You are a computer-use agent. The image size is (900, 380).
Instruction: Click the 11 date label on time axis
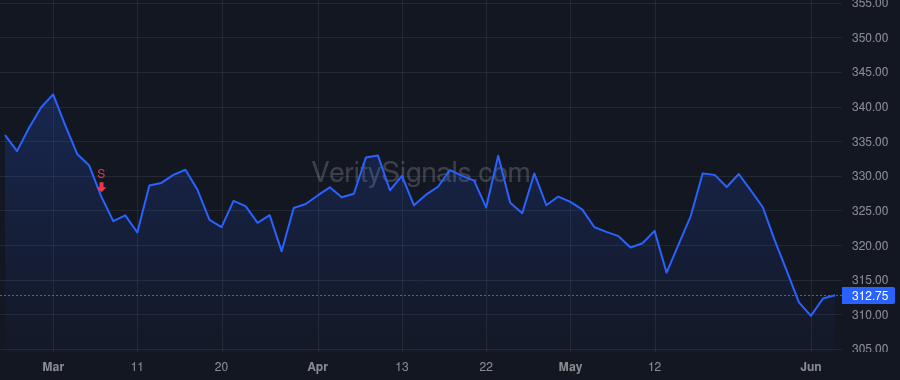click(138, 367)
